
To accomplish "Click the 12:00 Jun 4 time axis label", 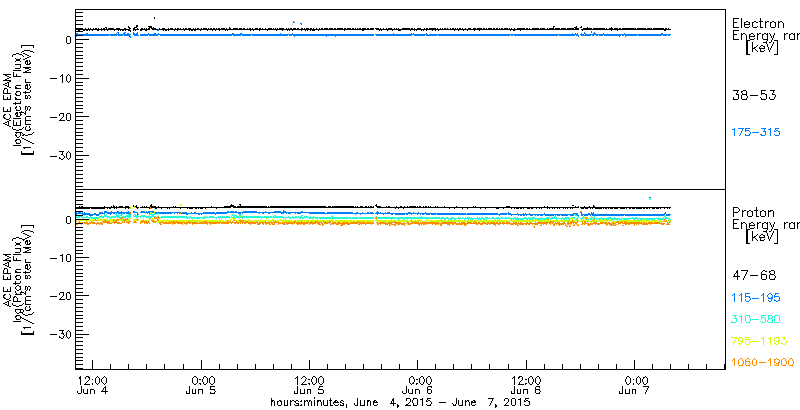I will (92, 386).
